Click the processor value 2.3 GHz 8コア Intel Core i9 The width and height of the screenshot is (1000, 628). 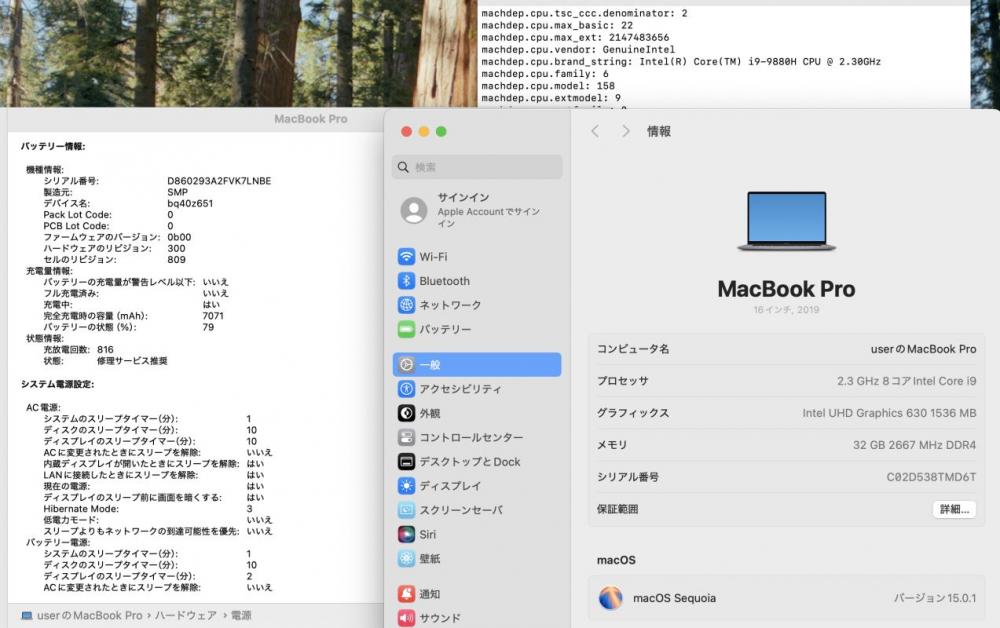tap(906, 381)
